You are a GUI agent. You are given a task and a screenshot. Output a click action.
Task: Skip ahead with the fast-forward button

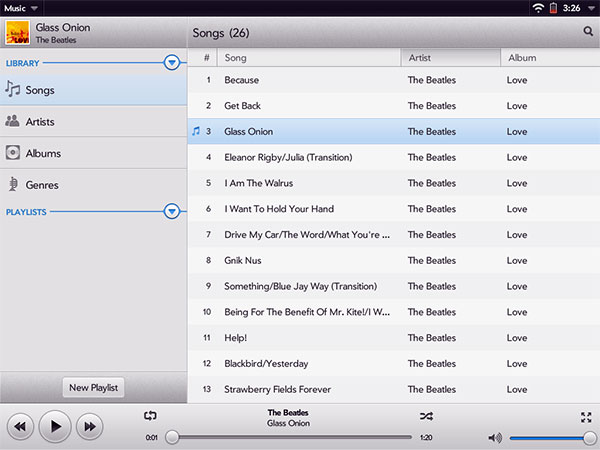coord(90,426)
